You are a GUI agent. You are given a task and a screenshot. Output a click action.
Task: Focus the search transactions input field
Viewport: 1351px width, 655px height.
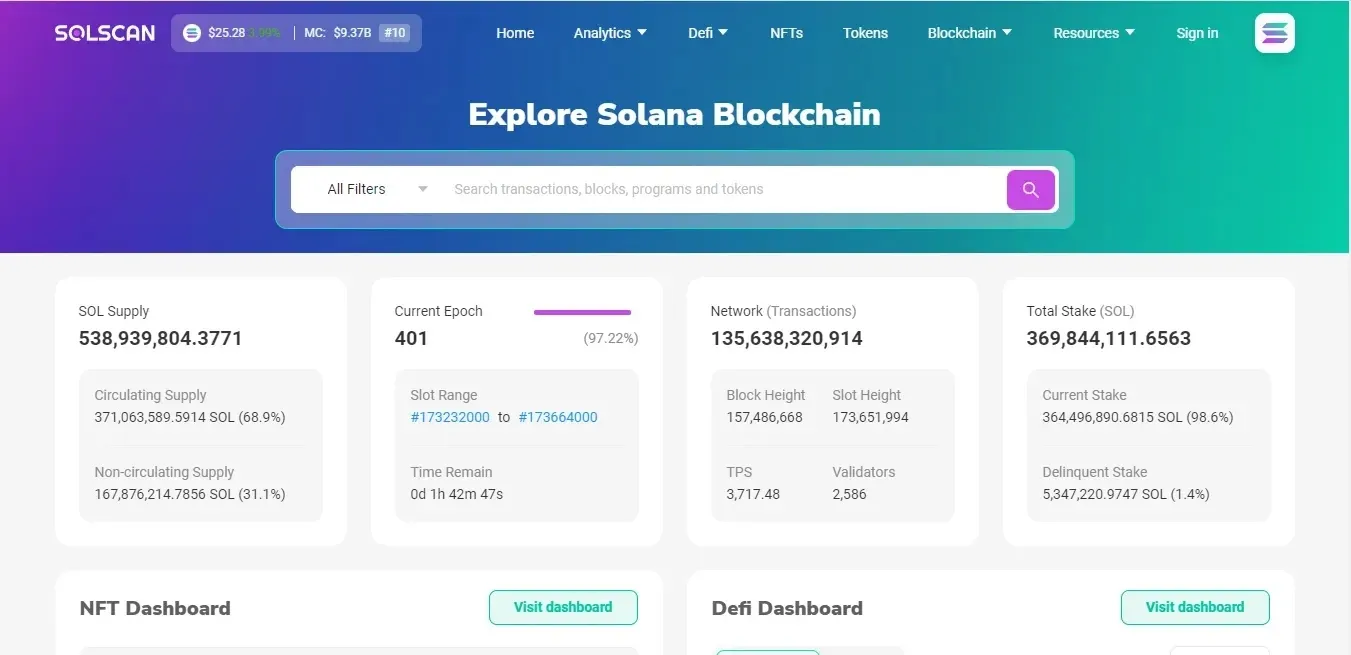[x=725, y=189]
